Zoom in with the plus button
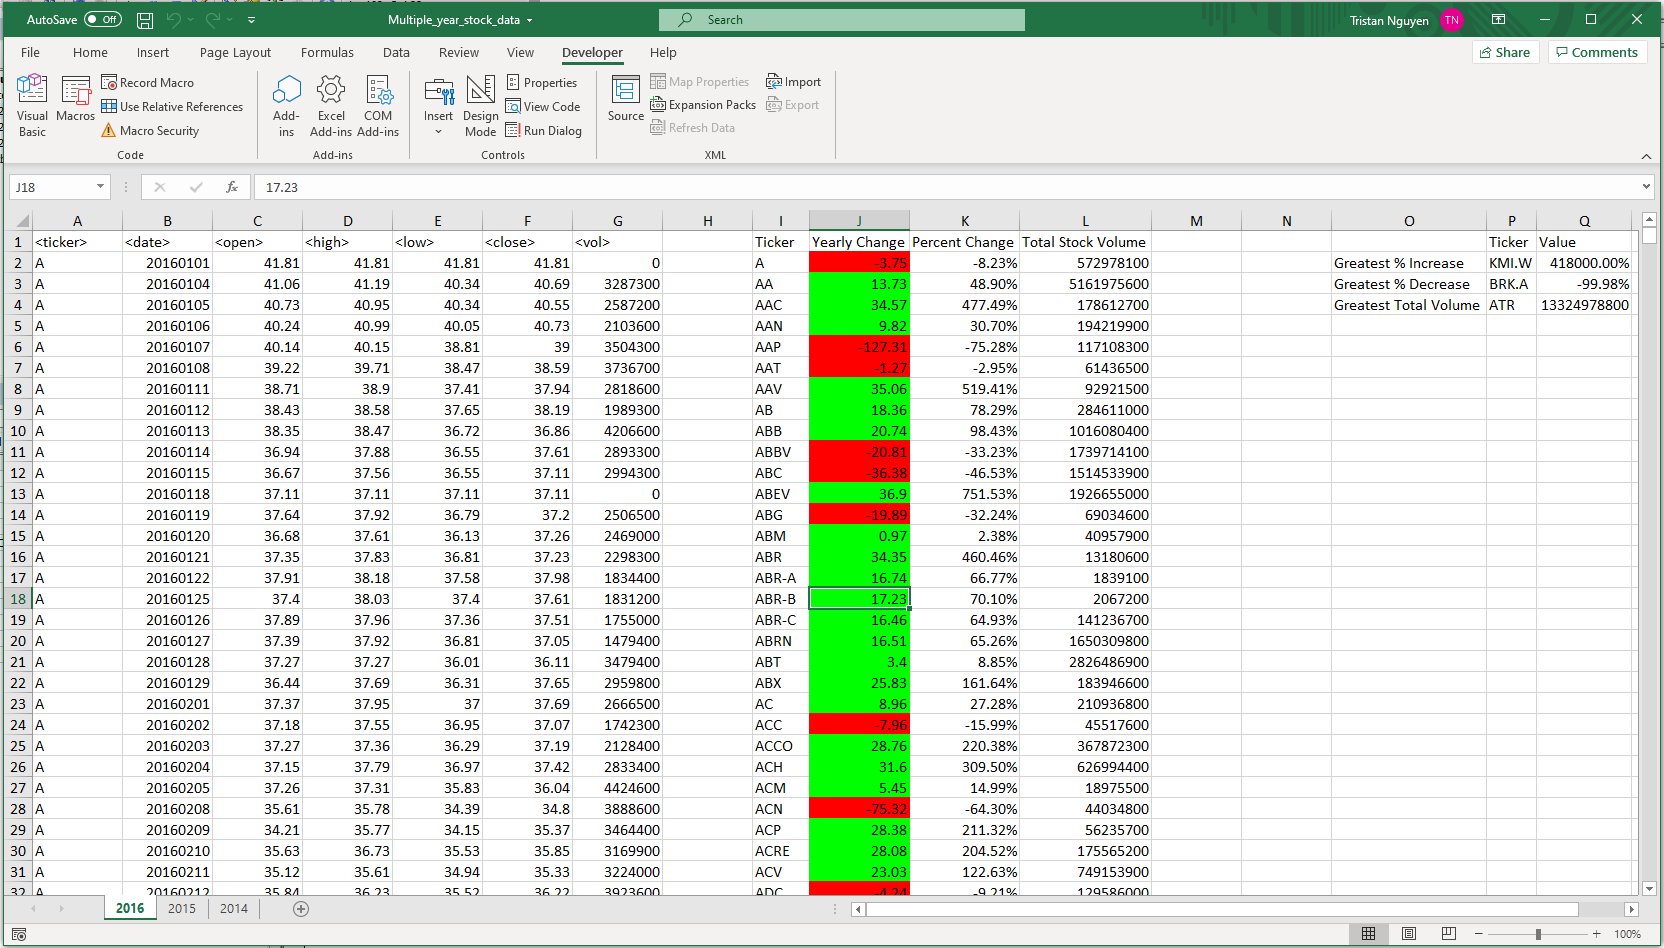1664x948 pixels. [1597, 934]
